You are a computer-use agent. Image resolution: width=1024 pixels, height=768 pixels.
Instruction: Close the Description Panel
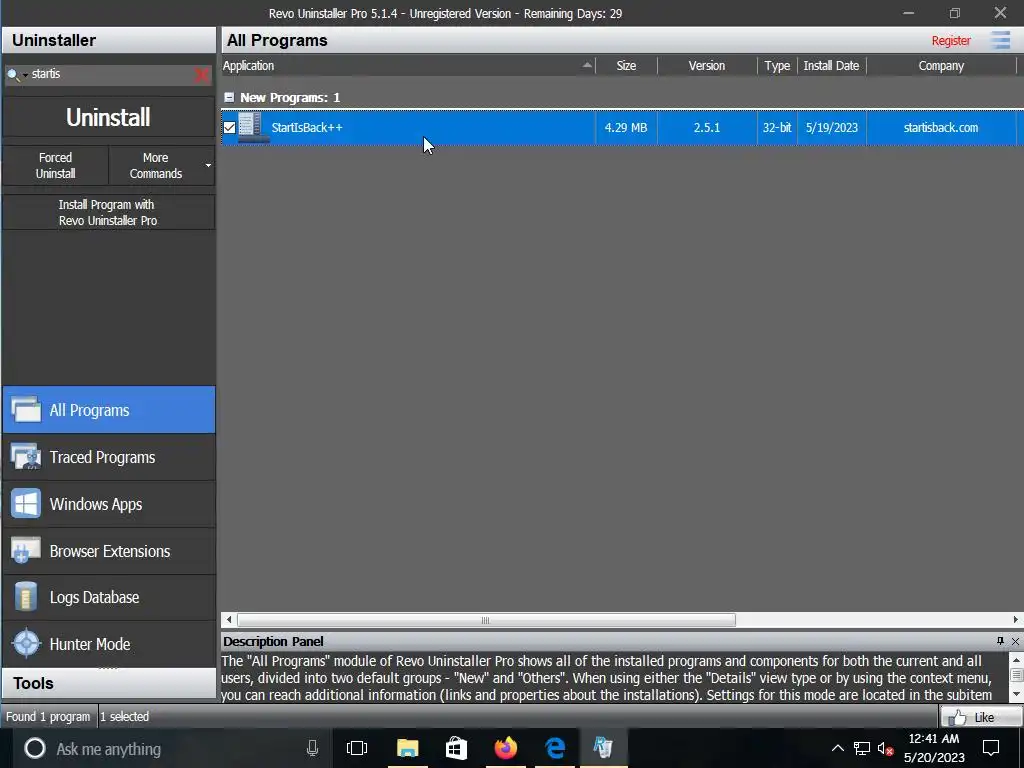point(1016,641)
